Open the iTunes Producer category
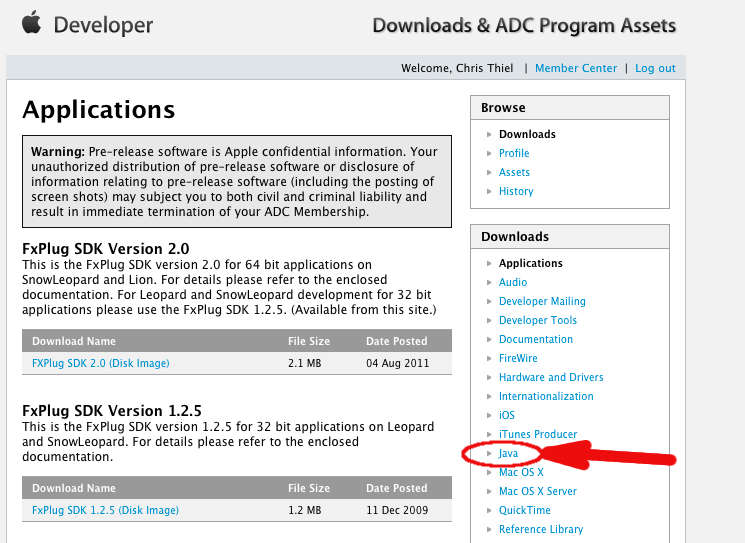 pos(538,434)
